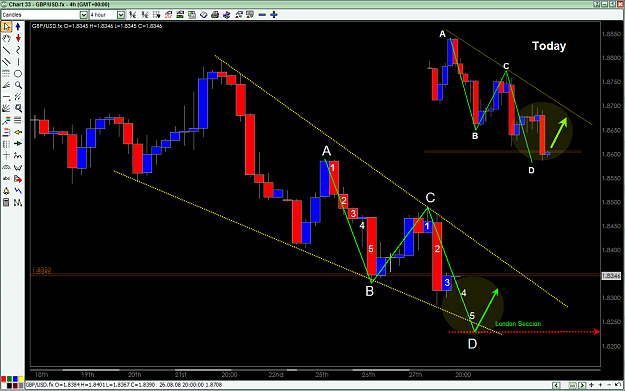Select the green right-arrow tool

tap(18, 143)
